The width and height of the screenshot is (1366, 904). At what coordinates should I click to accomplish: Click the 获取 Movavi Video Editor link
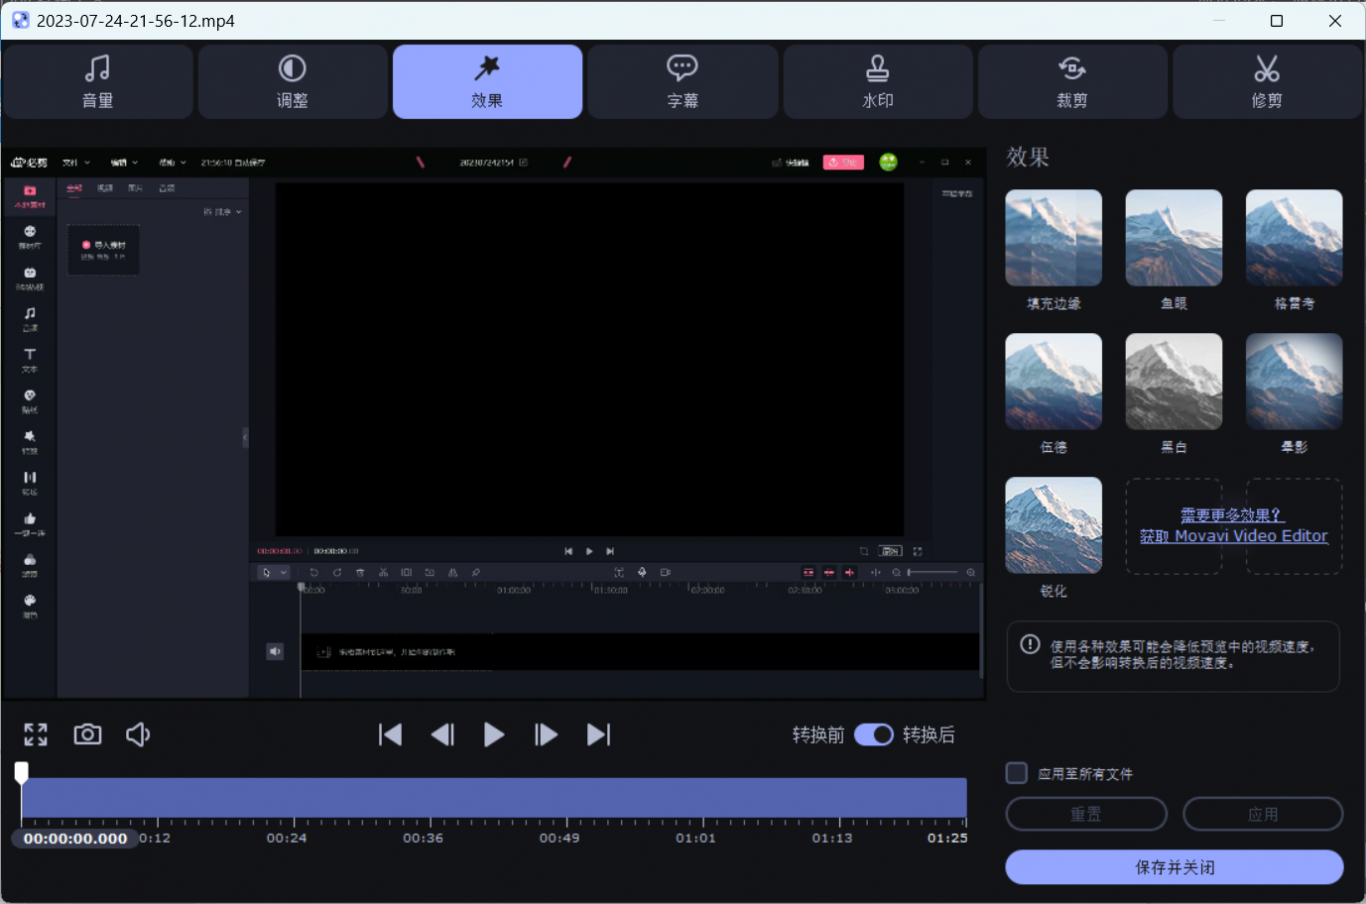coord(1233,536)
